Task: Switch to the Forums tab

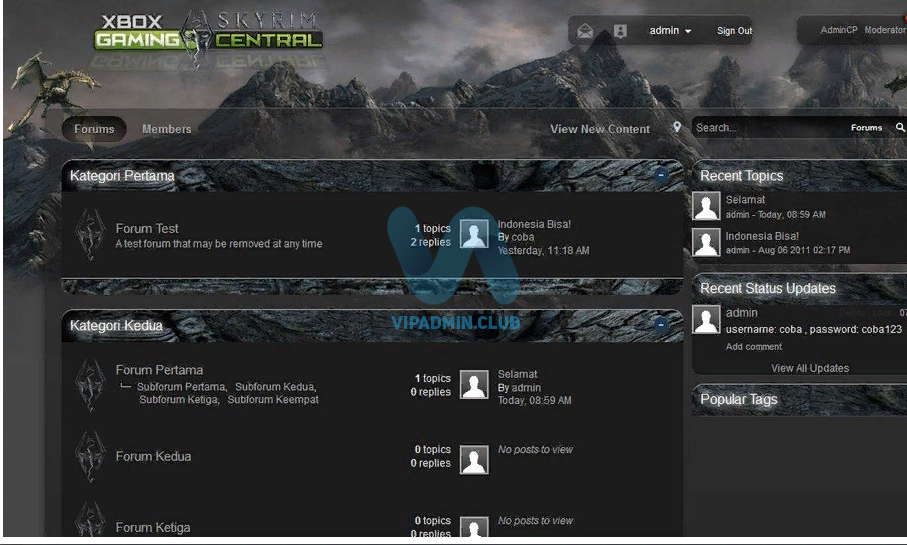Action: pos(94,129)
